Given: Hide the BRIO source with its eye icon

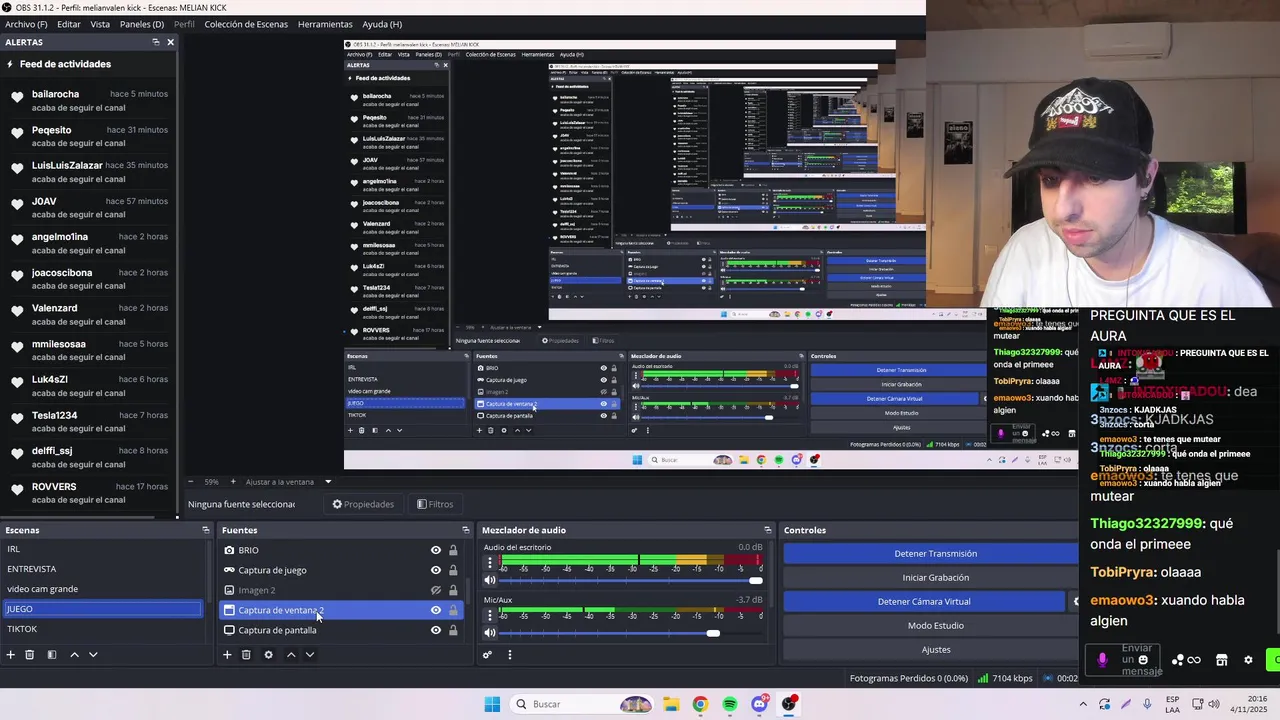Looking at the screenshot, I should 436,550.
